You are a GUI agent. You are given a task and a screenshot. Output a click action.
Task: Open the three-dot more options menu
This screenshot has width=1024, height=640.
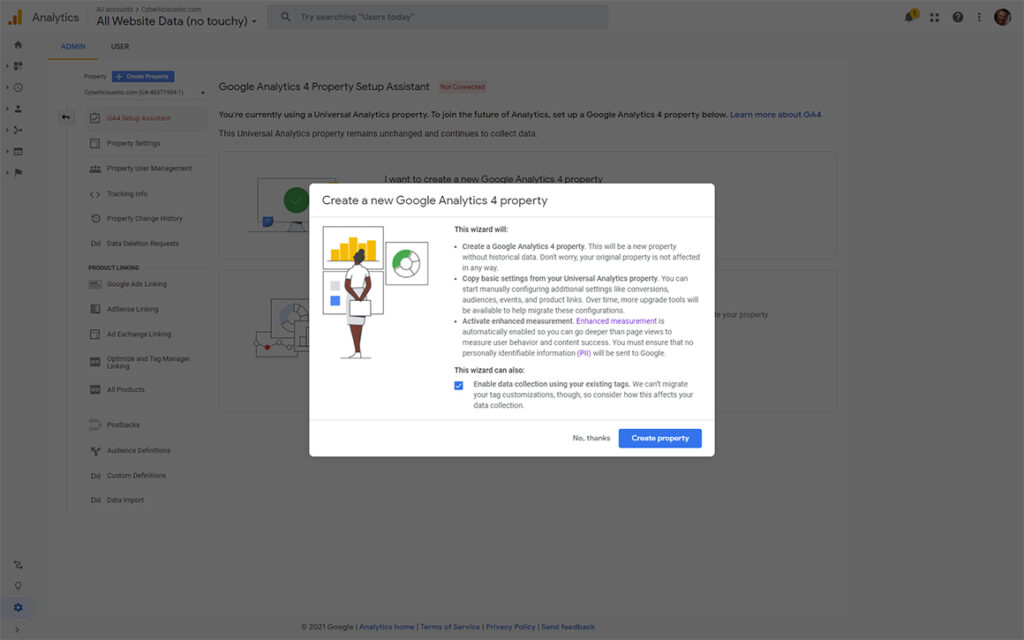[979, 18]
